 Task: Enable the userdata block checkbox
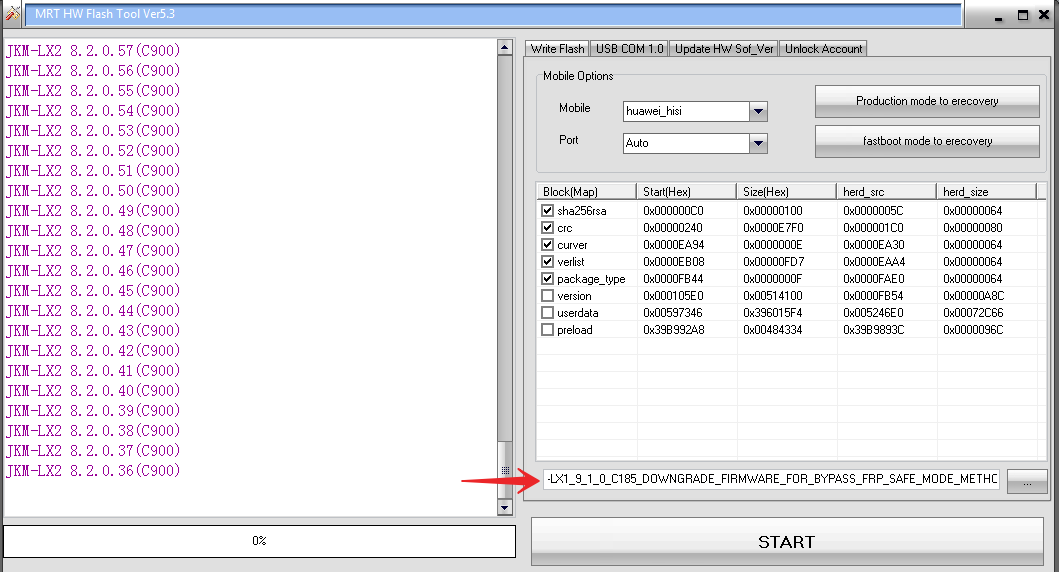pyautogui.click(x=547, y=313)
